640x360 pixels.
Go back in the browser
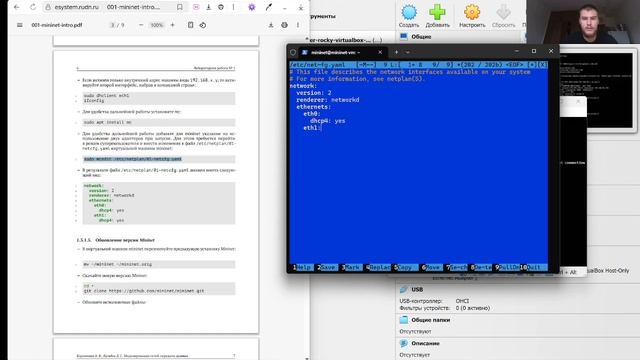click(x=16, y=7)
